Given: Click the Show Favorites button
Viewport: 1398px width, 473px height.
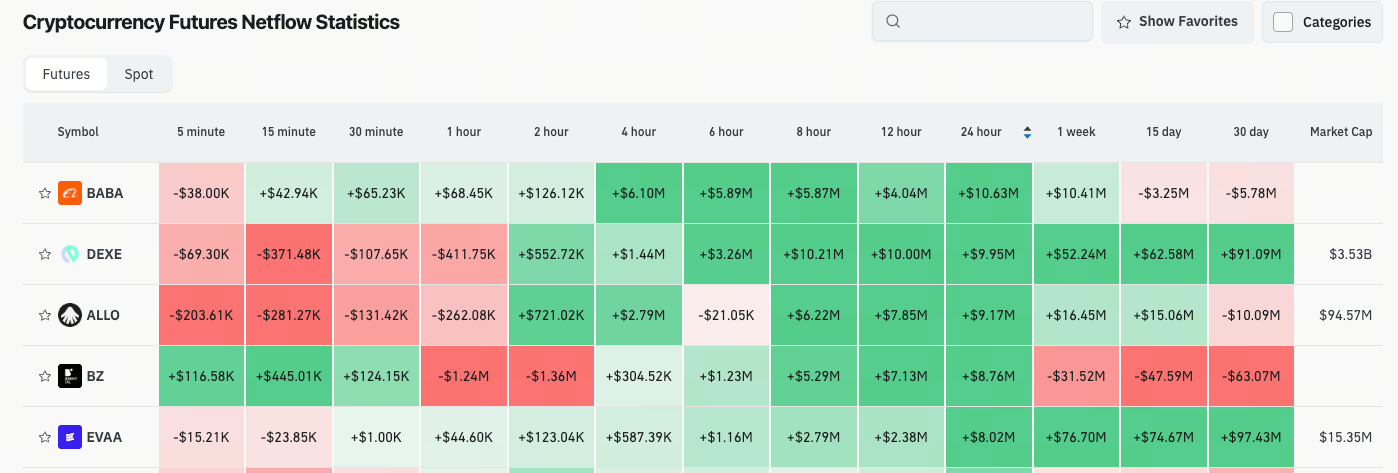Looking at the screenshot, I should (1177, 21).
